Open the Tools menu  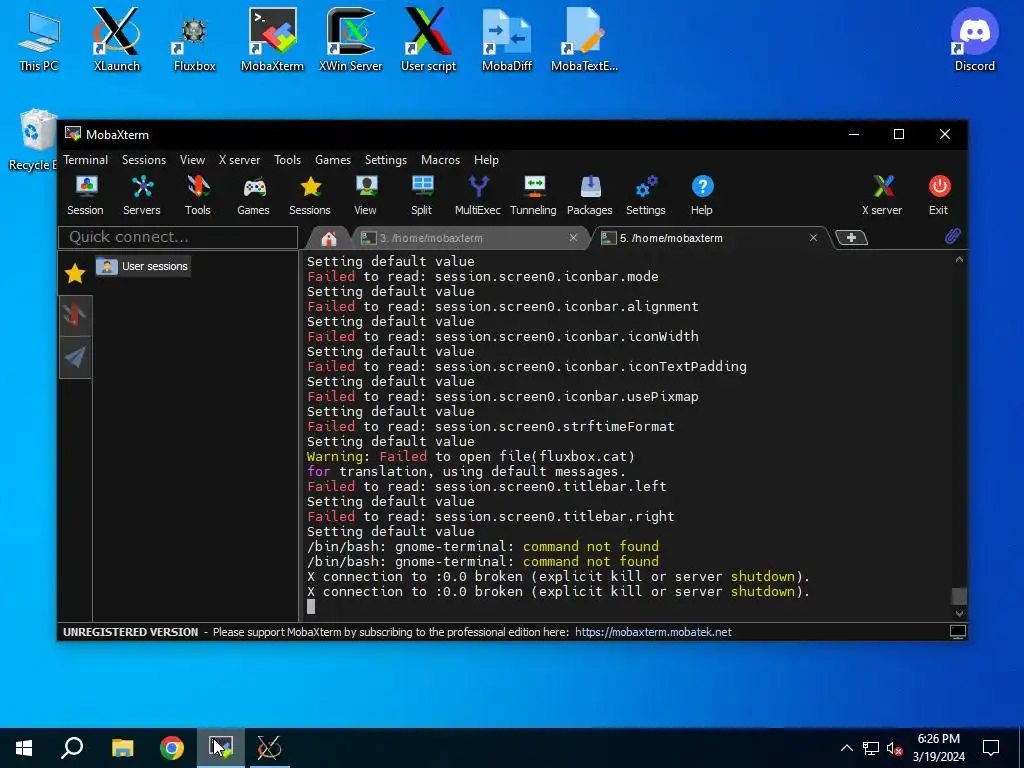coord(287,160)
